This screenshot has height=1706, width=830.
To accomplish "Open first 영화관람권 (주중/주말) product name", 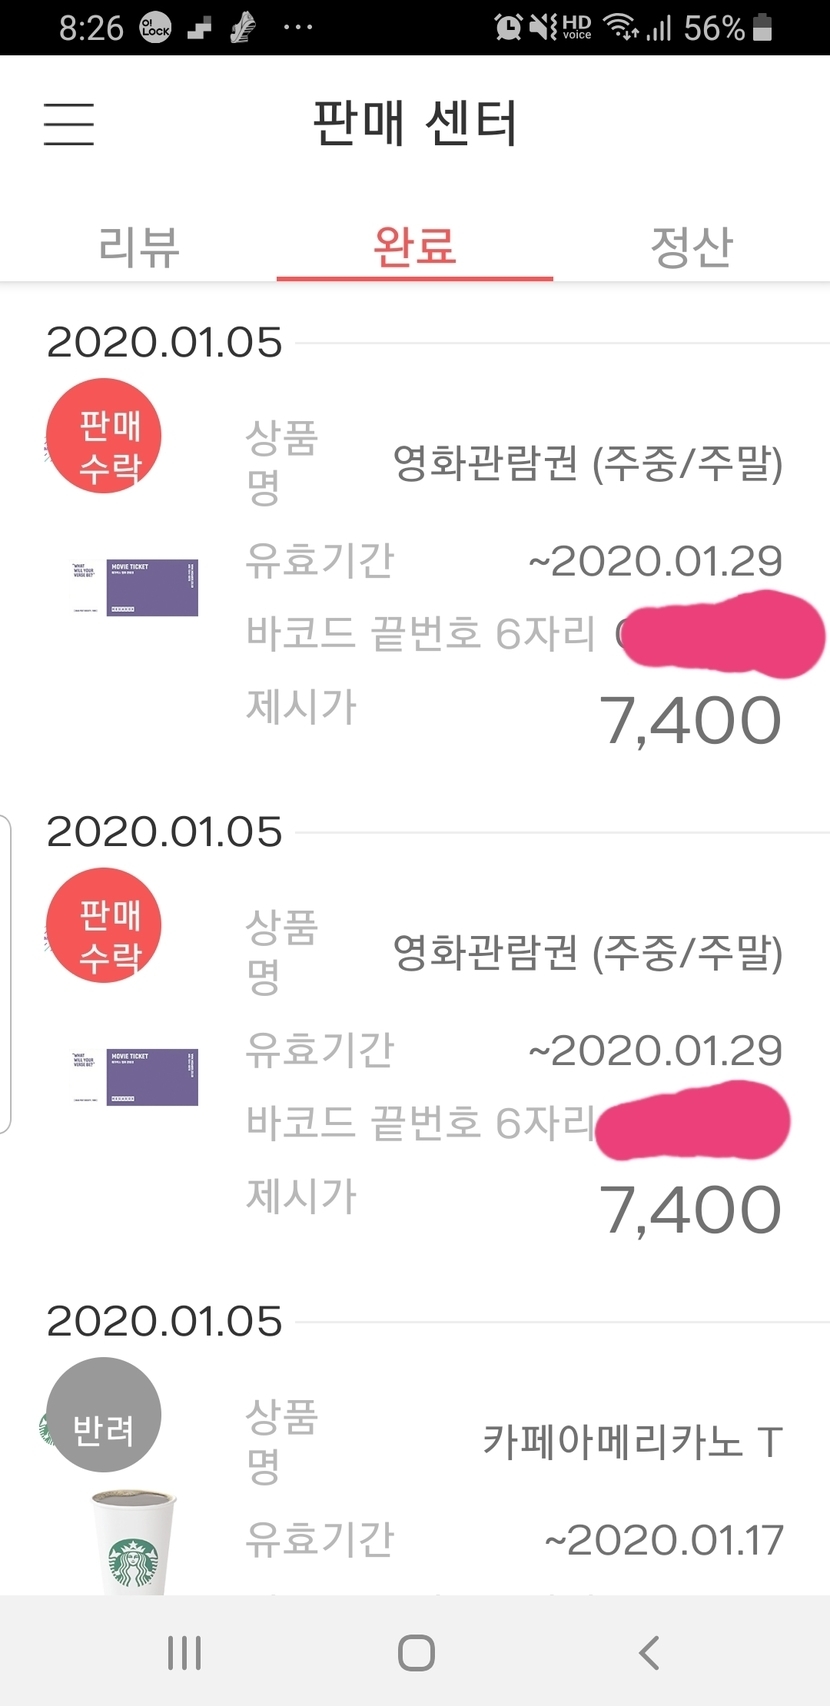I will [x=587, y=463].
